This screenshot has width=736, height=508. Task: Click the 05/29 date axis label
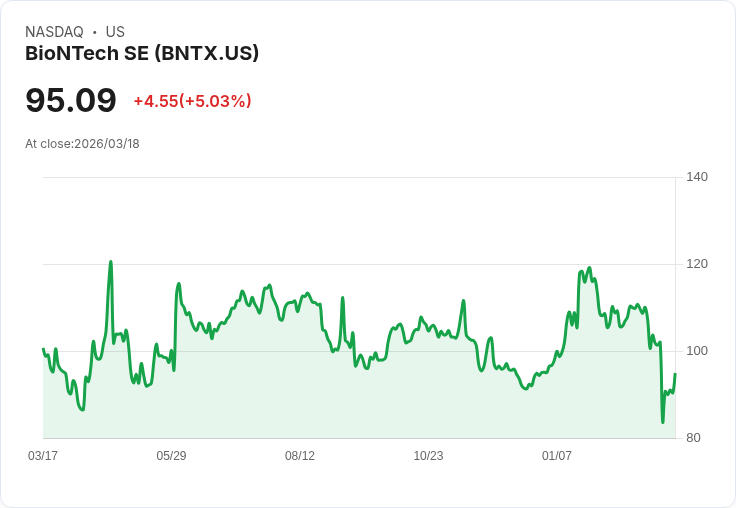click(171, 455)
